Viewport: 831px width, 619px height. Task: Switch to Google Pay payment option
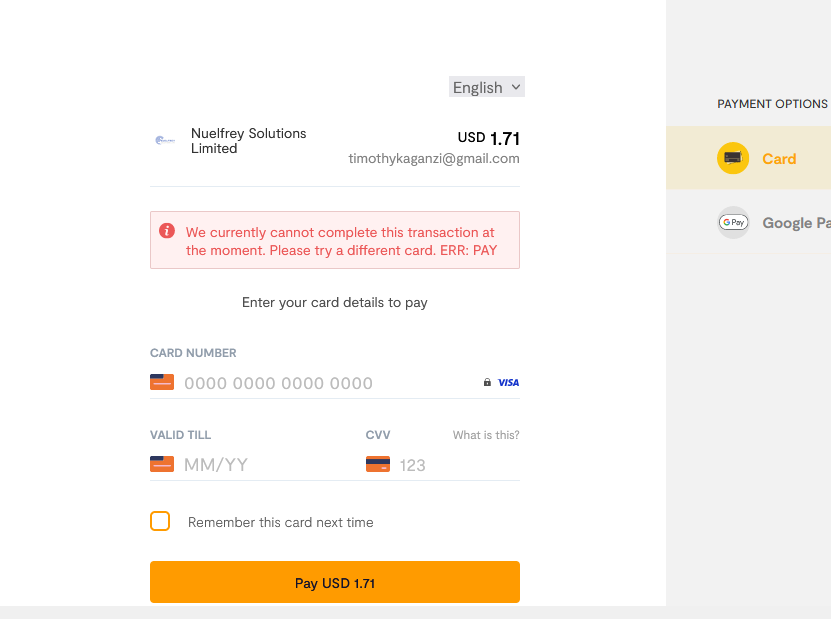pyautogui.click(x=795, y=223)
